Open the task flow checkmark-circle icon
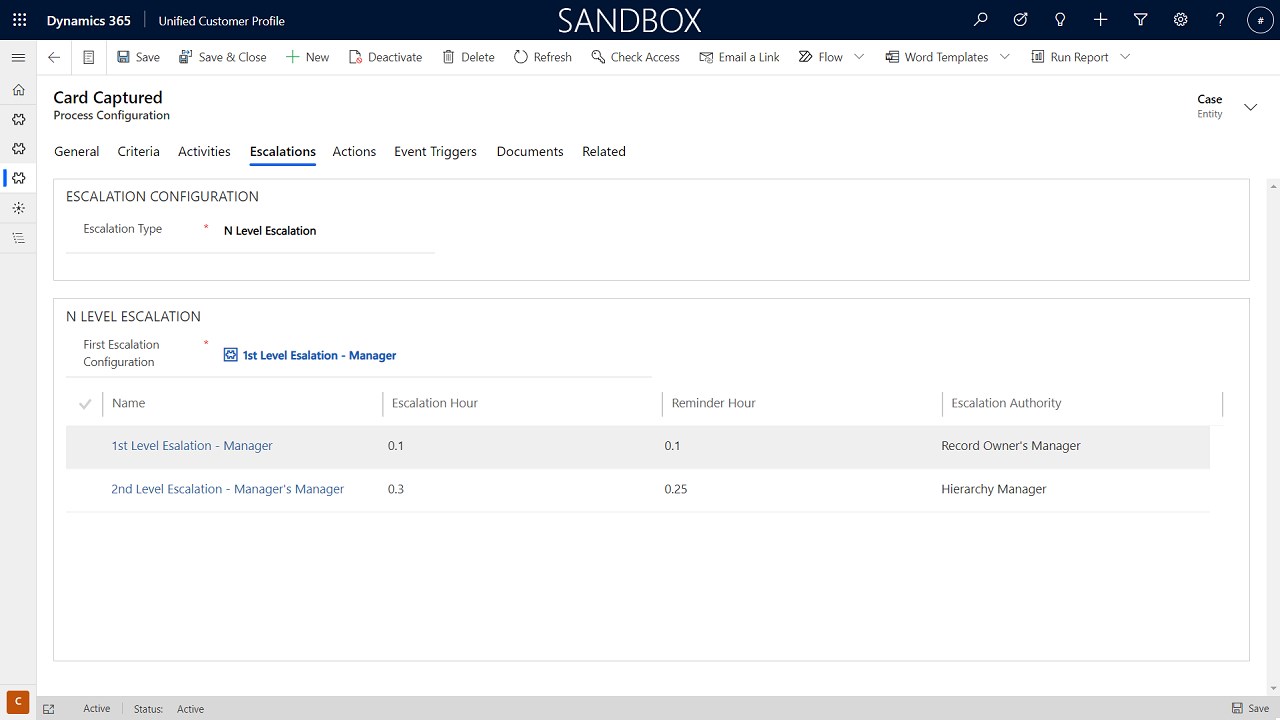 point(1021,20)
